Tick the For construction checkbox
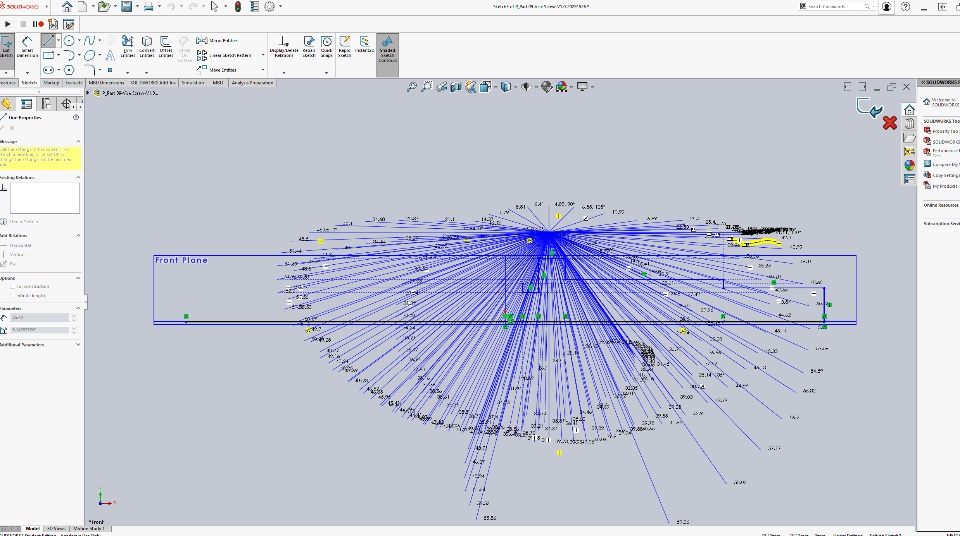The height and width of the screenshot is (536, 960). pos(12,286)
